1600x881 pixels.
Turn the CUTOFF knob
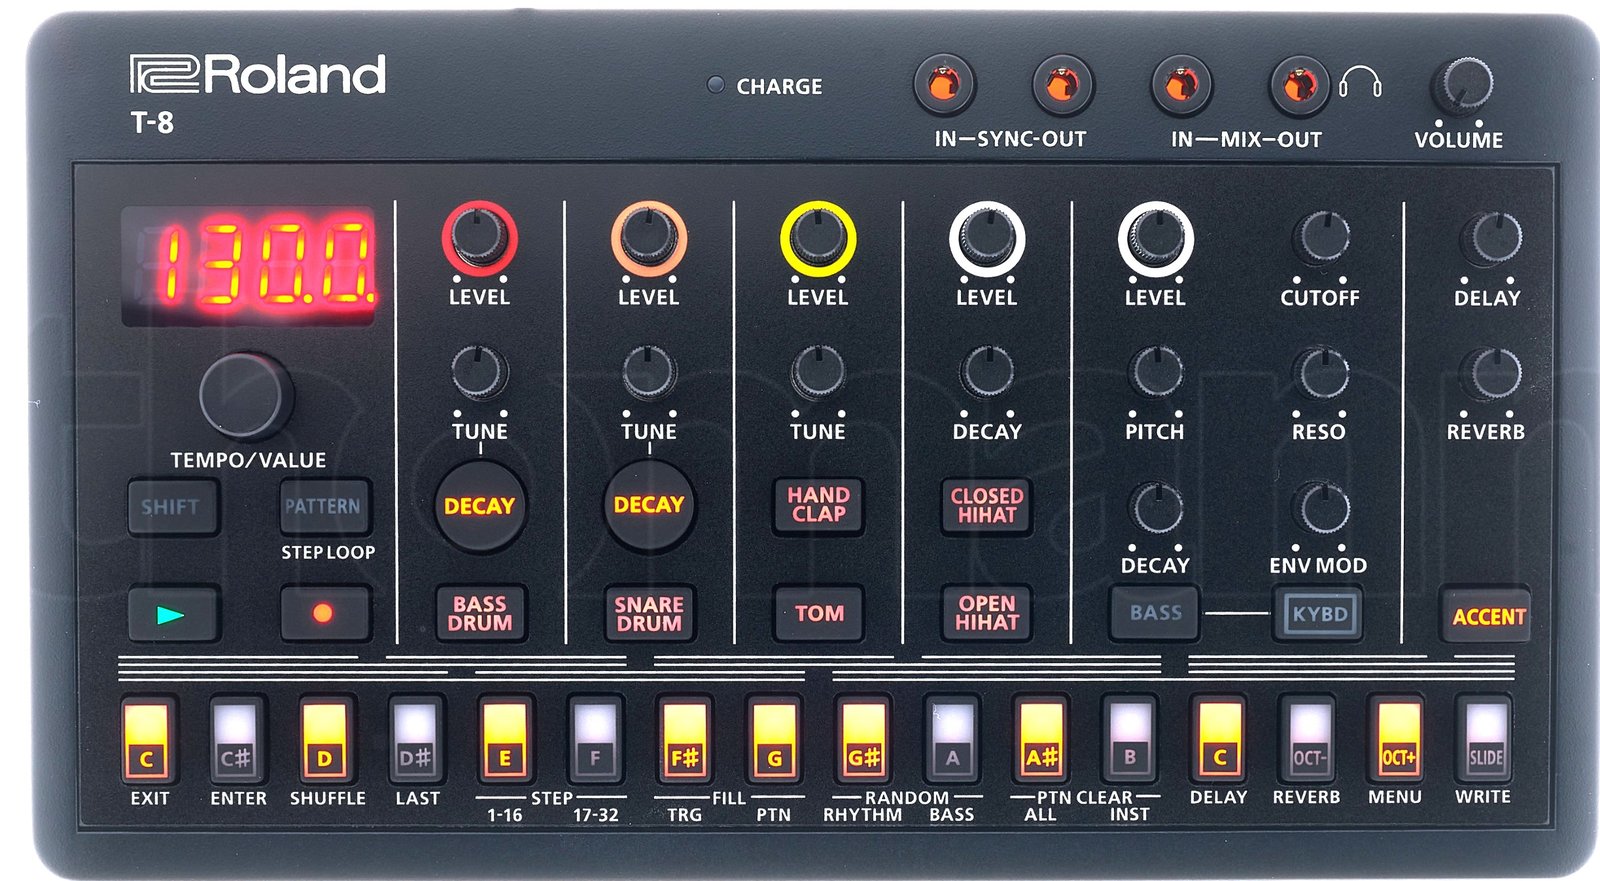point(1322,238)
